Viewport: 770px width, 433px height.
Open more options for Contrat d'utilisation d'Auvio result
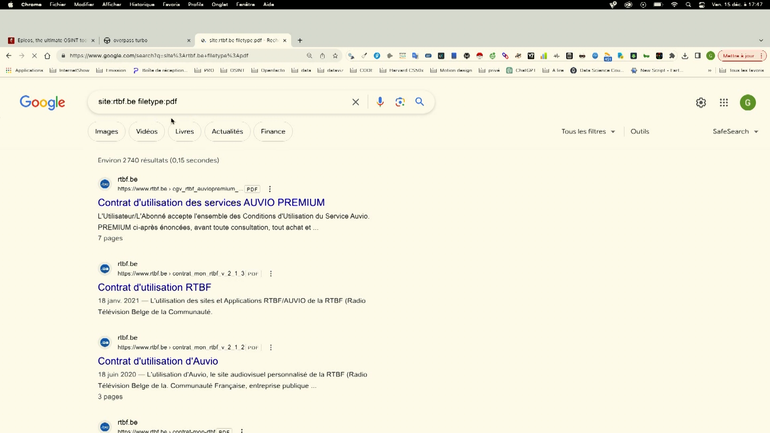click(271, 347)
